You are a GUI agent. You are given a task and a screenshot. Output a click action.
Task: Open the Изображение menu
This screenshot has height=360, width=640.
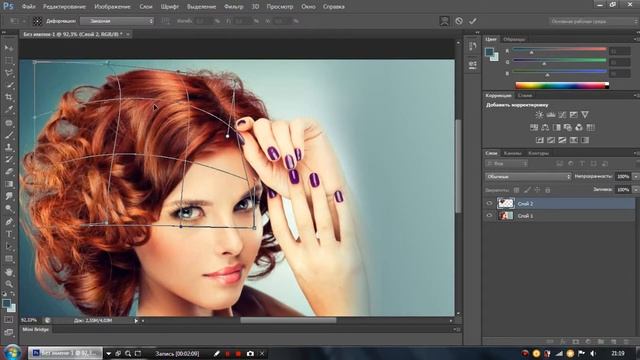pyautogui.click(x=112, y=7)
